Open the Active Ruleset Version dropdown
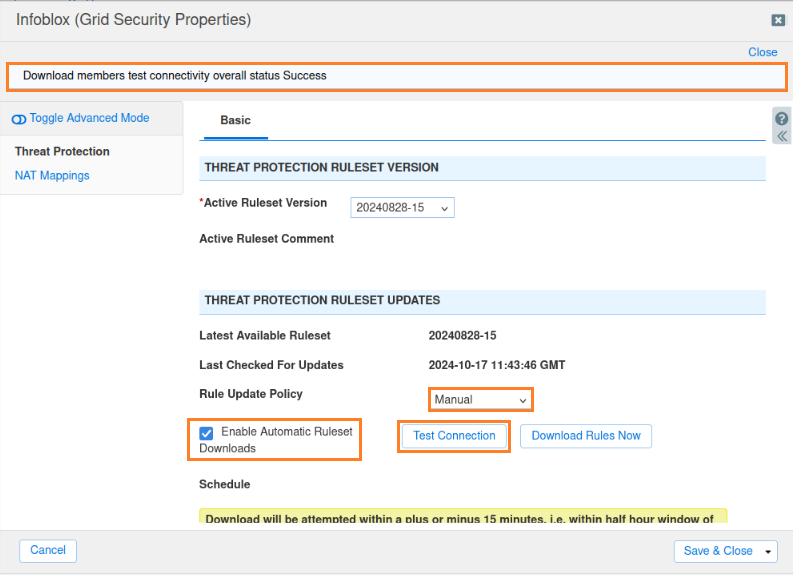 (402, 208)
